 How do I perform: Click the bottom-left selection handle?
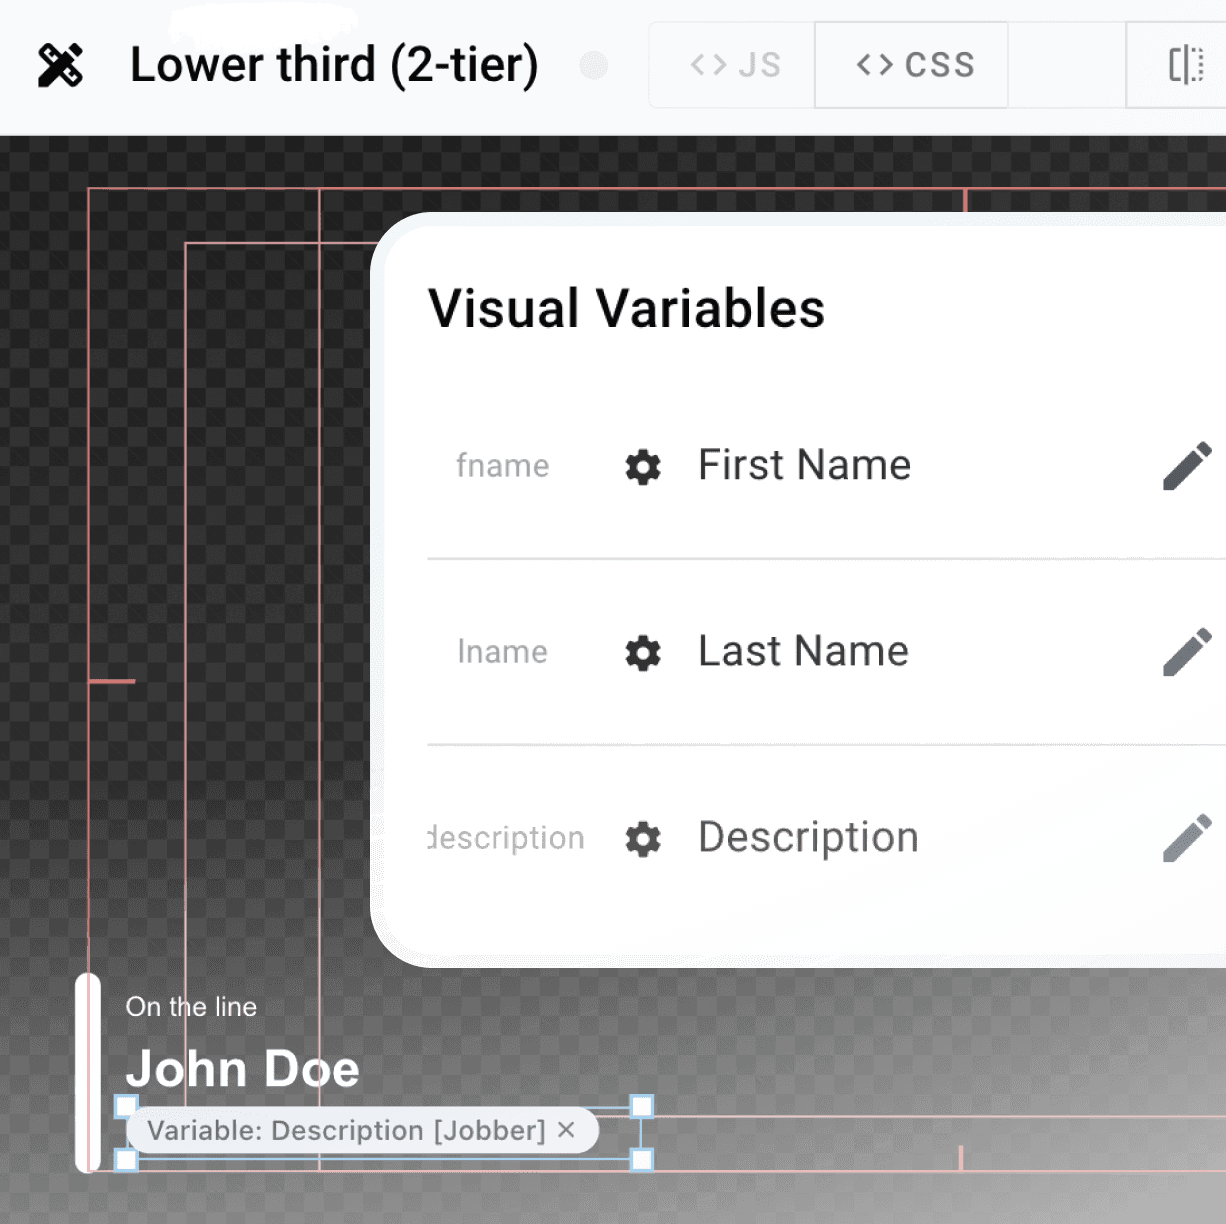(x=126, y=1162)
